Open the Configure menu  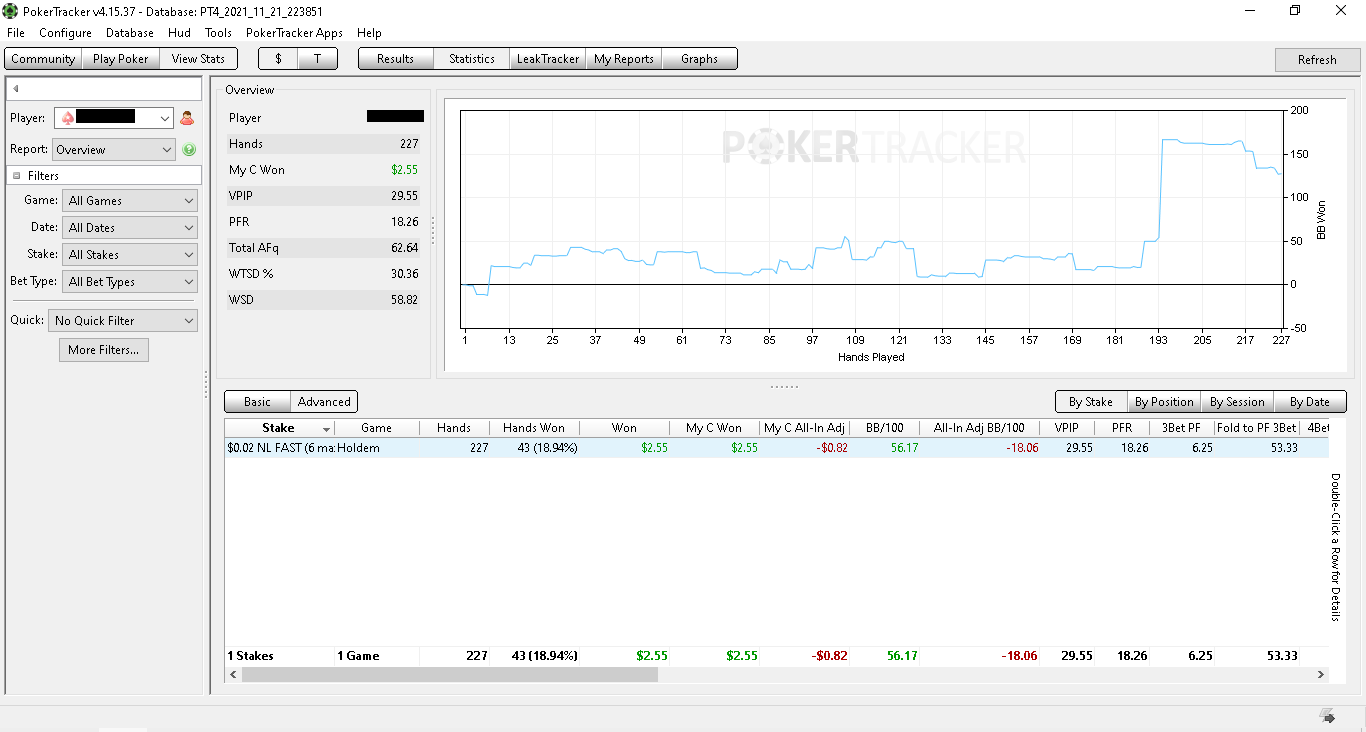click(x=65, y=33)
